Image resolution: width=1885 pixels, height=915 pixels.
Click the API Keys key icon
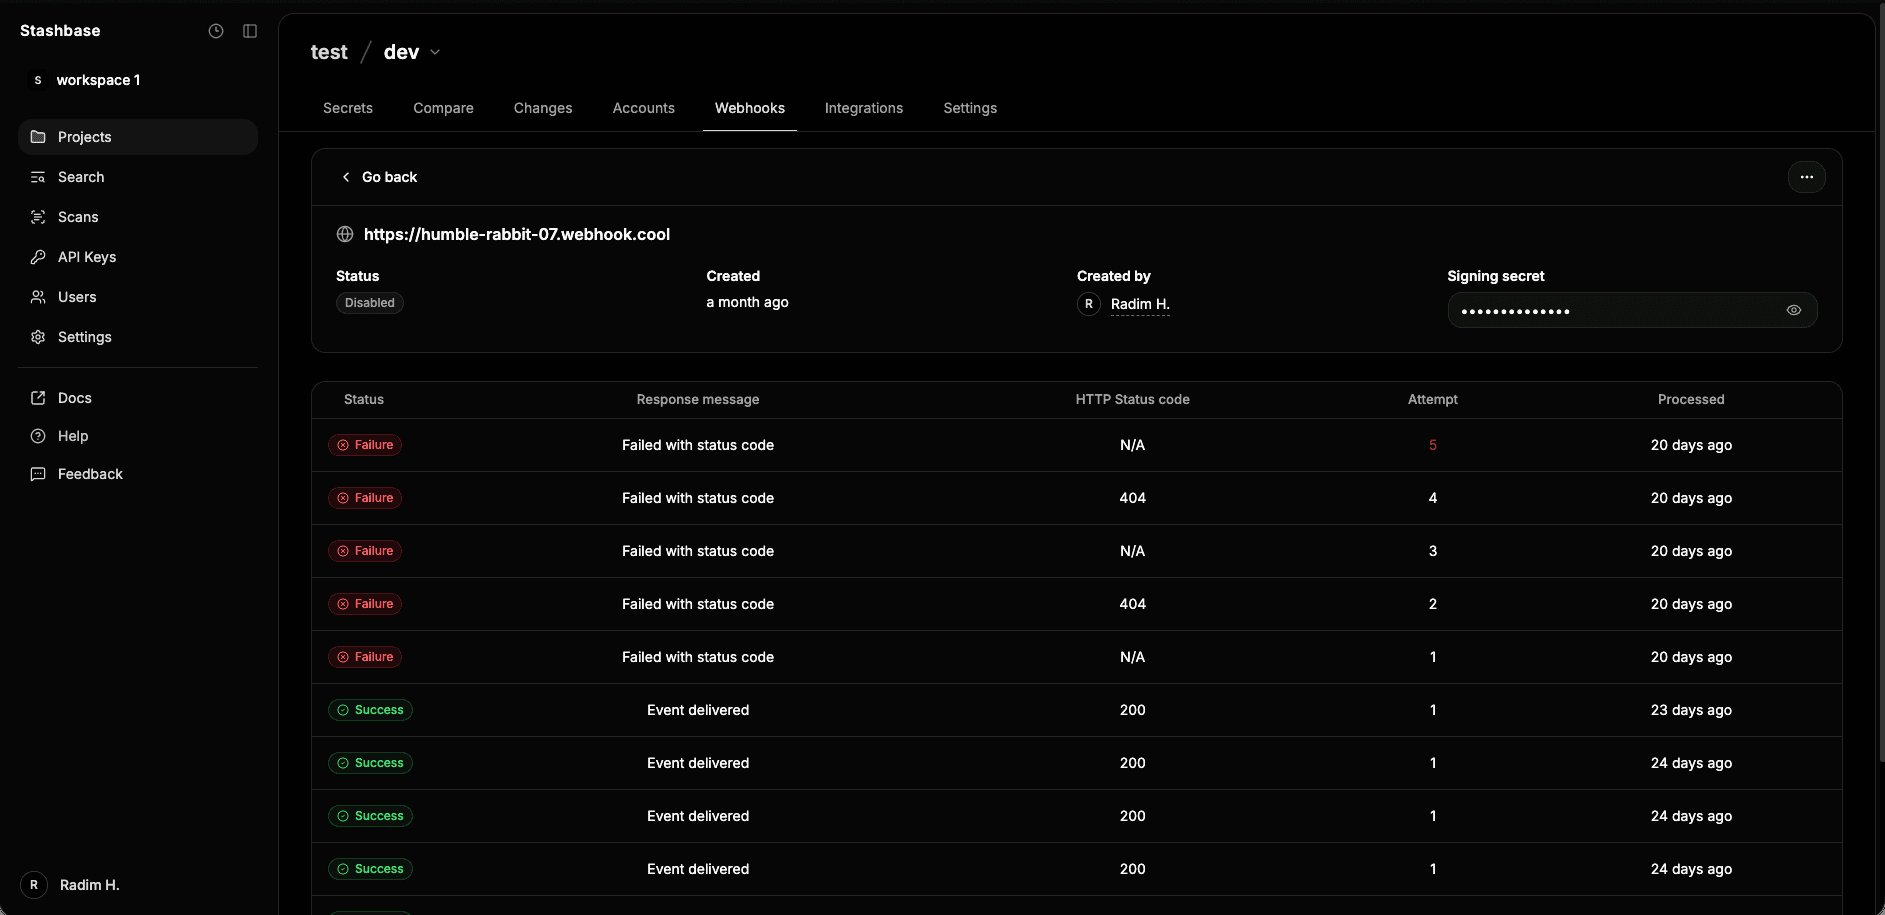[38, 257]
